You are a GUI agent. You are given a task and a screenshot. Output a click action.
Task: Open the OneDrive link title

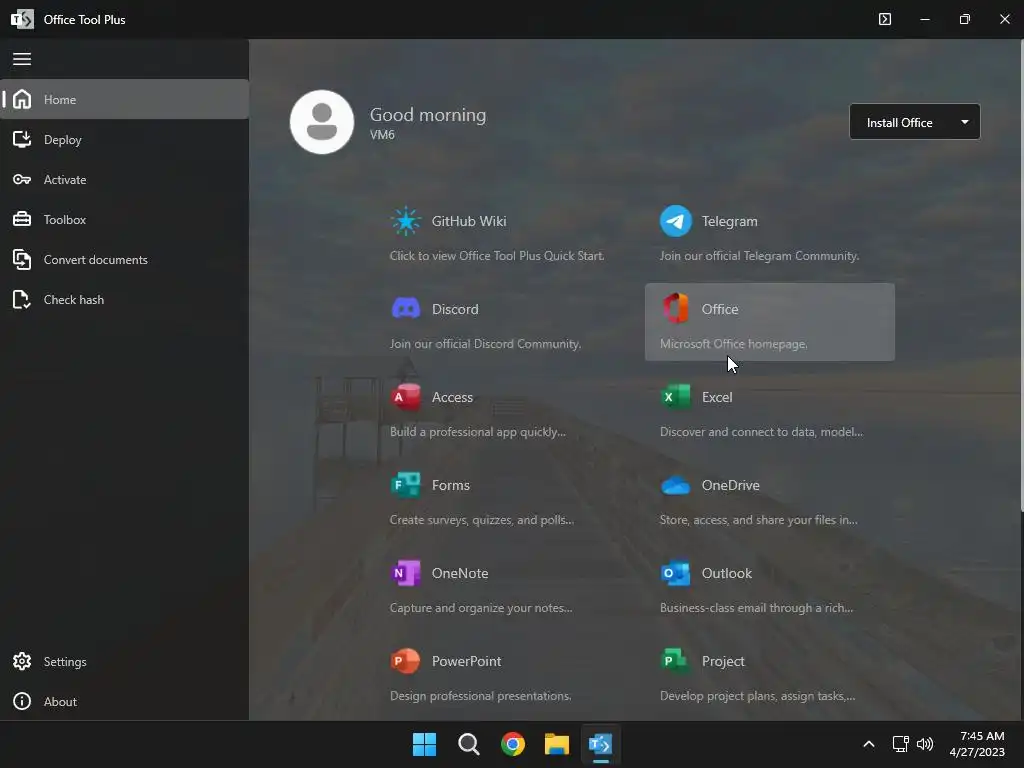pos(730,485)
